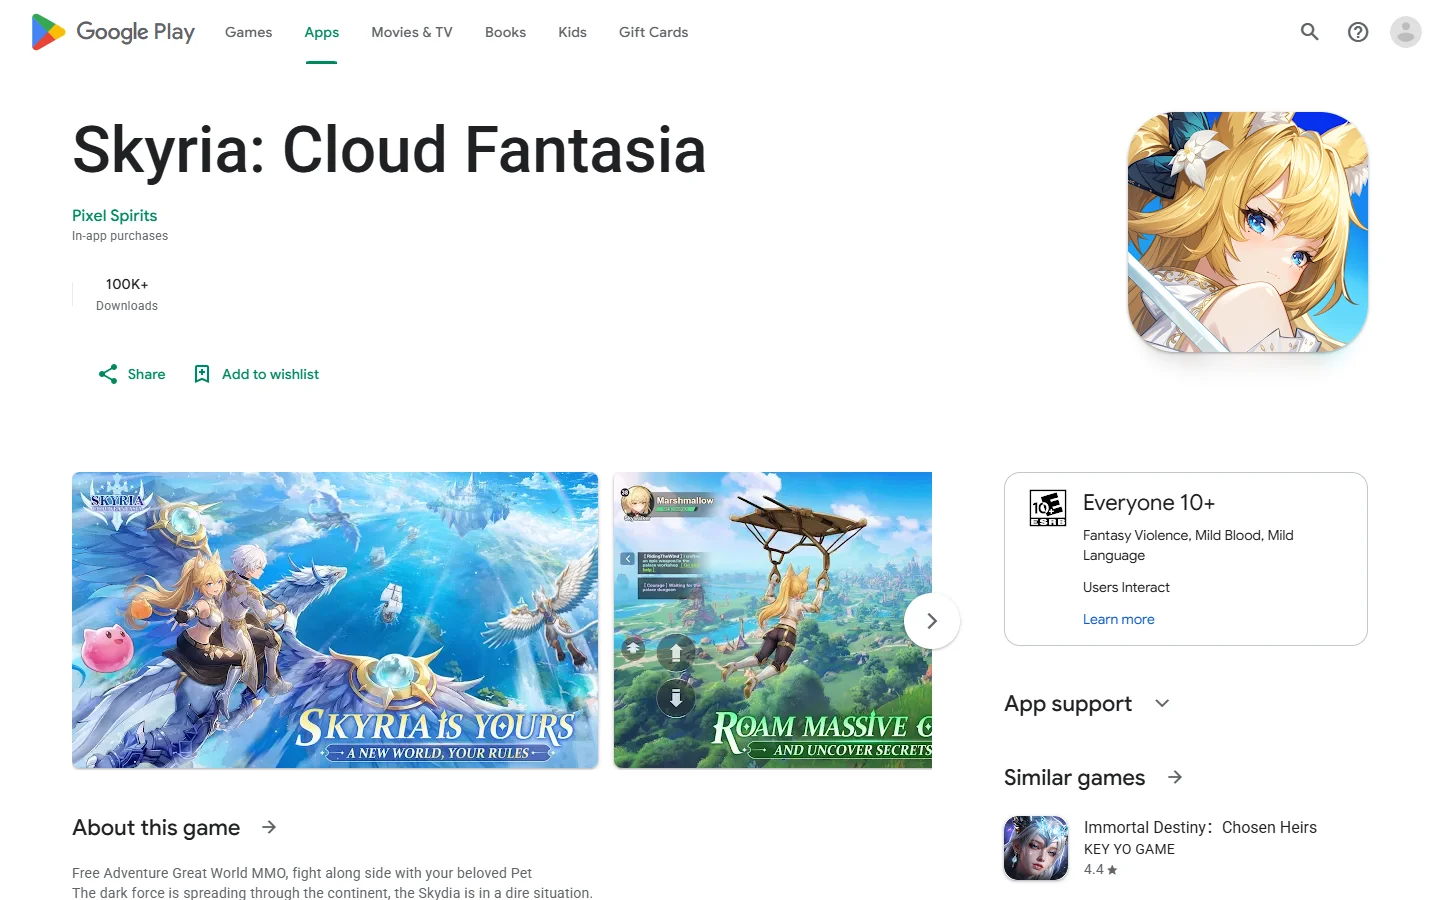Click the Skyria app icon image
Screen dimensions: 1440x900
tap(1248, 232)
